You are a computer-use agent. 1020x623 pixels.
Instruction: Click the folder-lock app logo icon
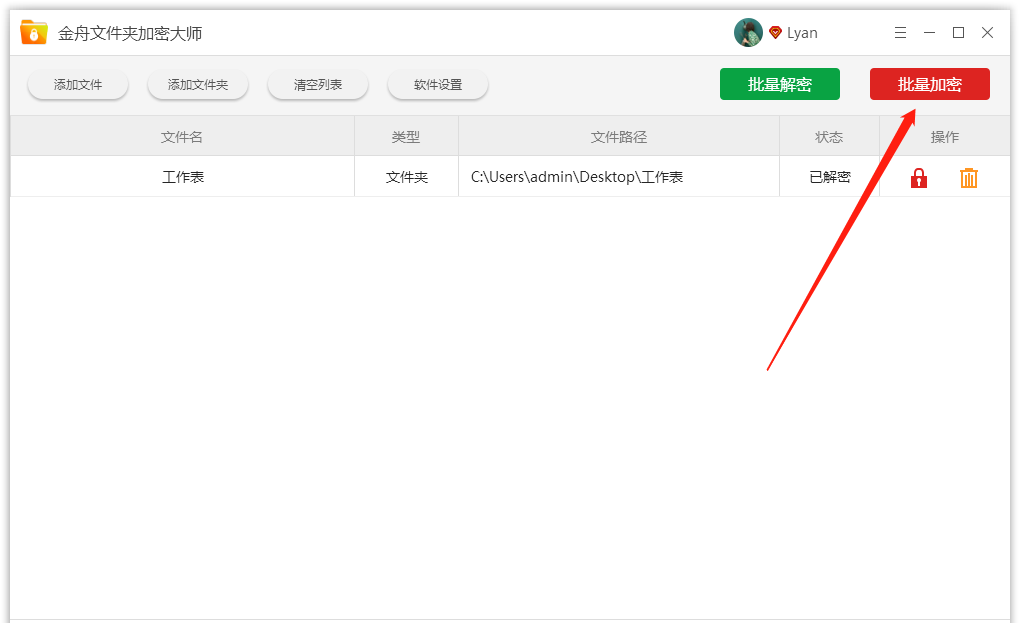[x=33, y=33]
